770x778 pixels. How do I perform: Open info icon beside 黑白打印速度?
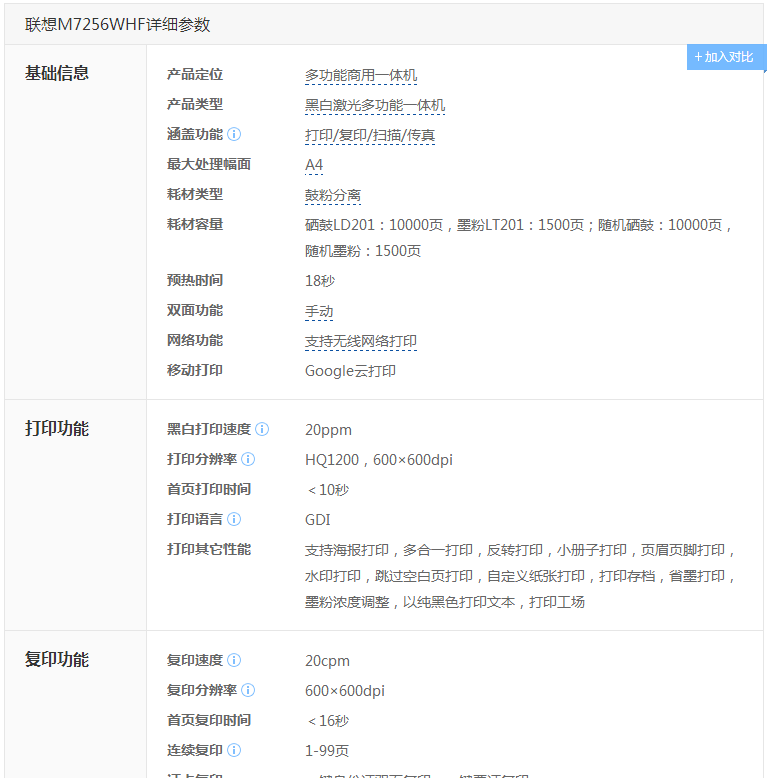(x=262, y=429)
